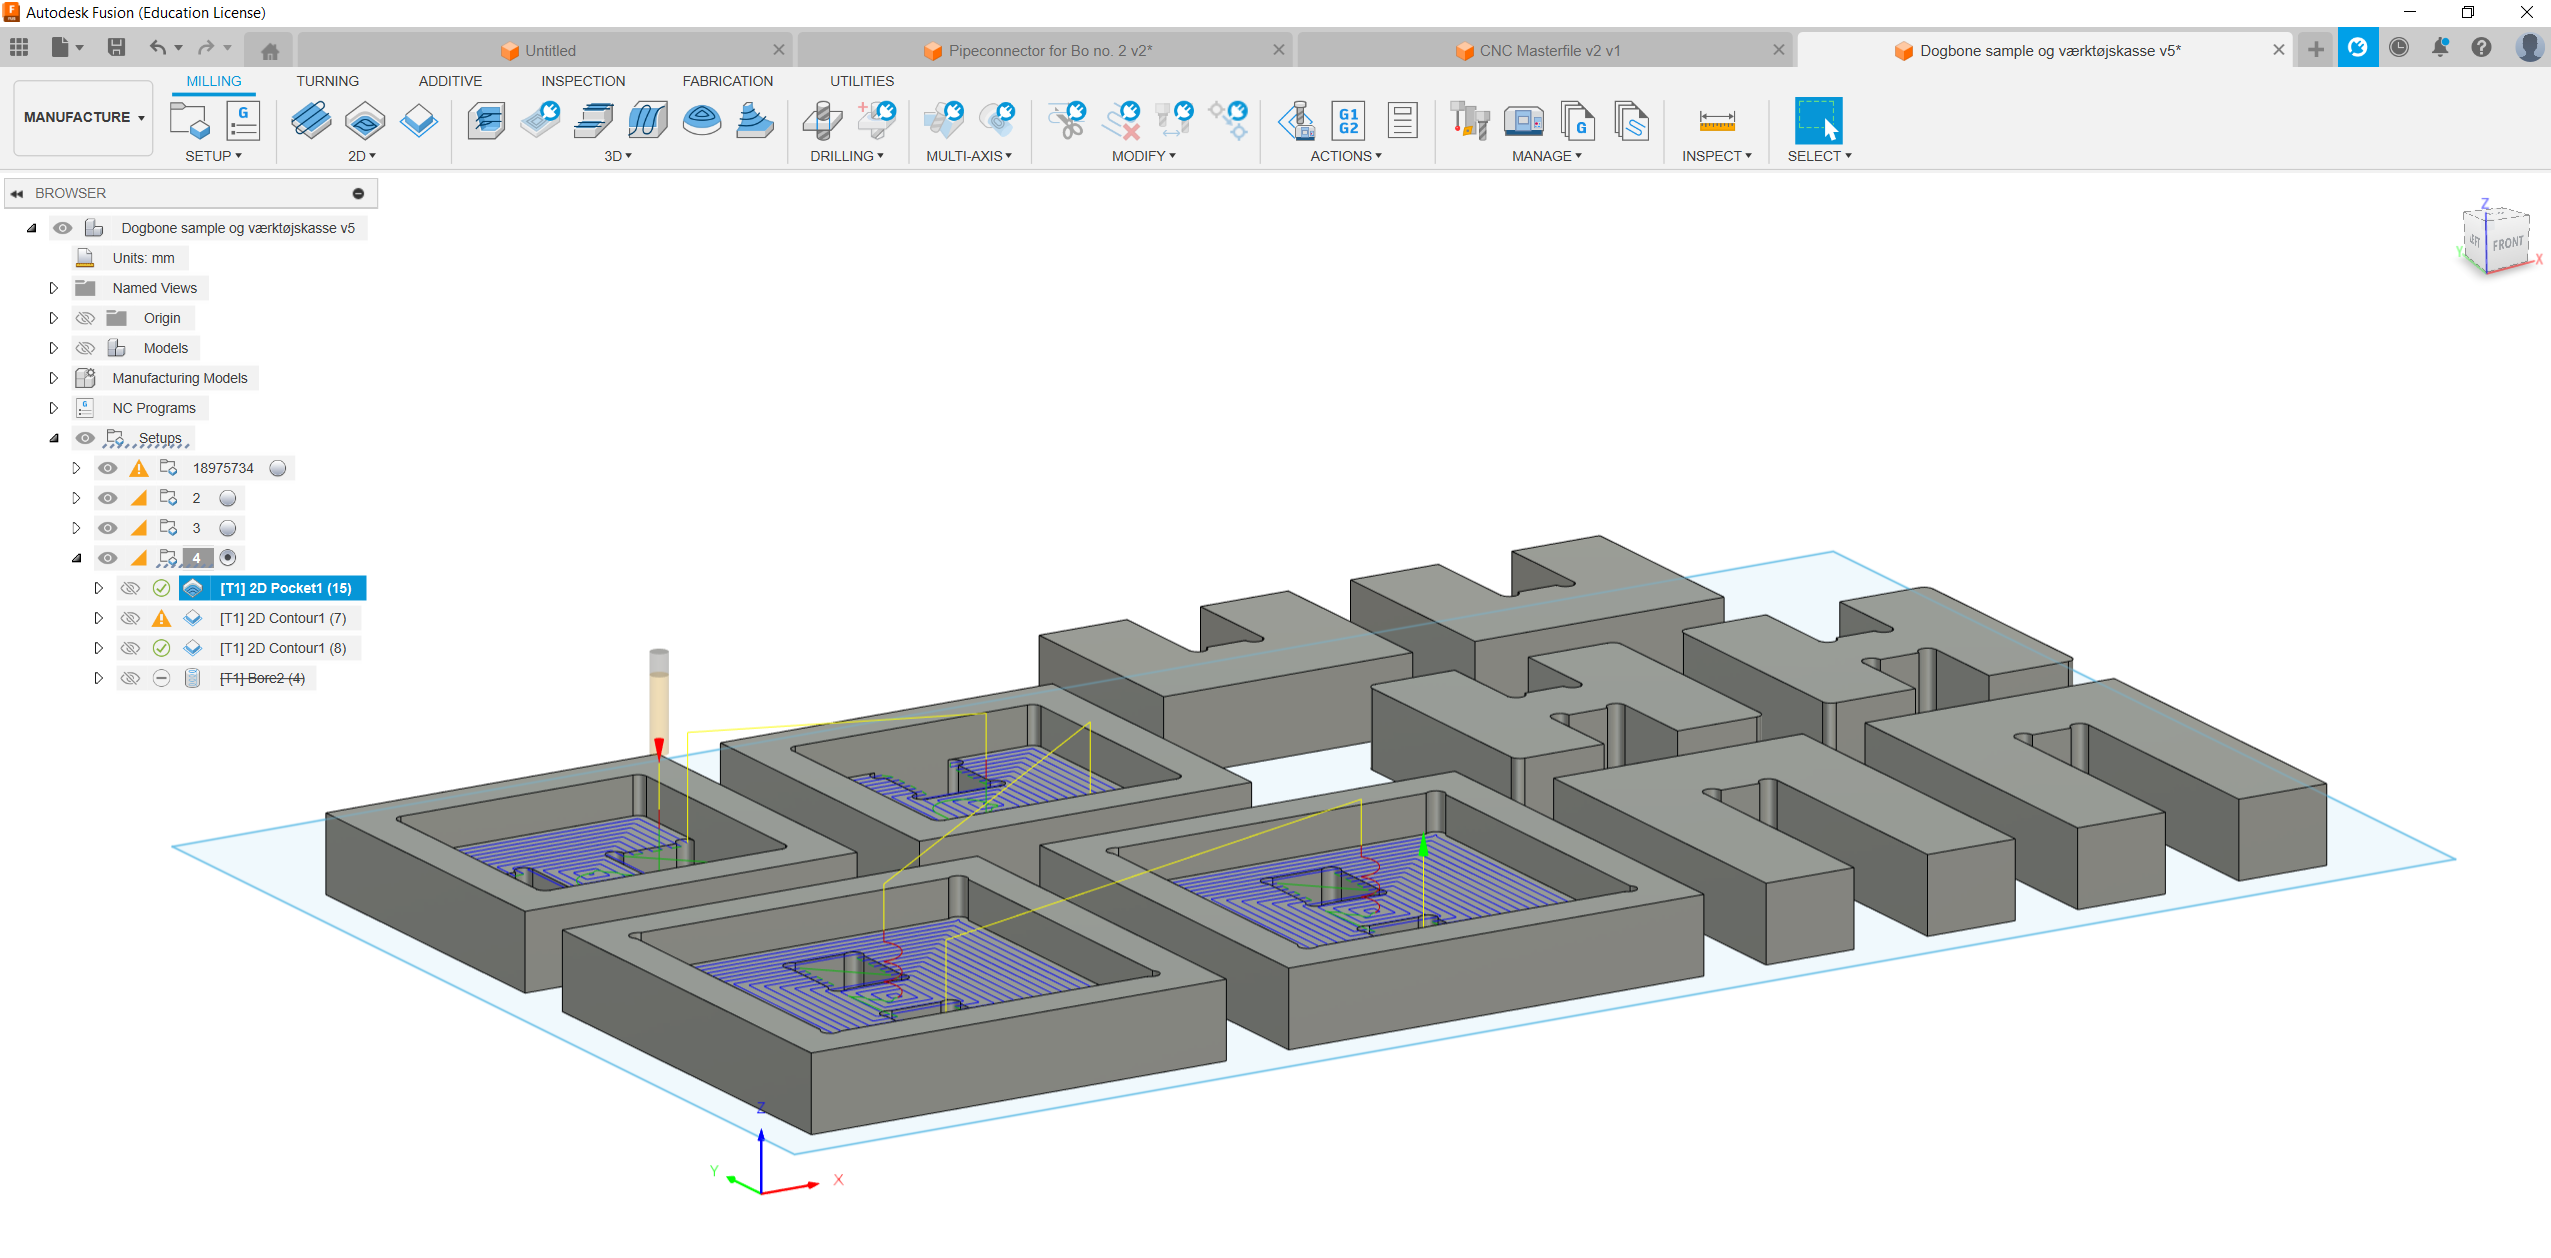Click the Measure ruler icon under Inspect
The height and width of the screenshot is (1258, 2551).
point(1716,121)
